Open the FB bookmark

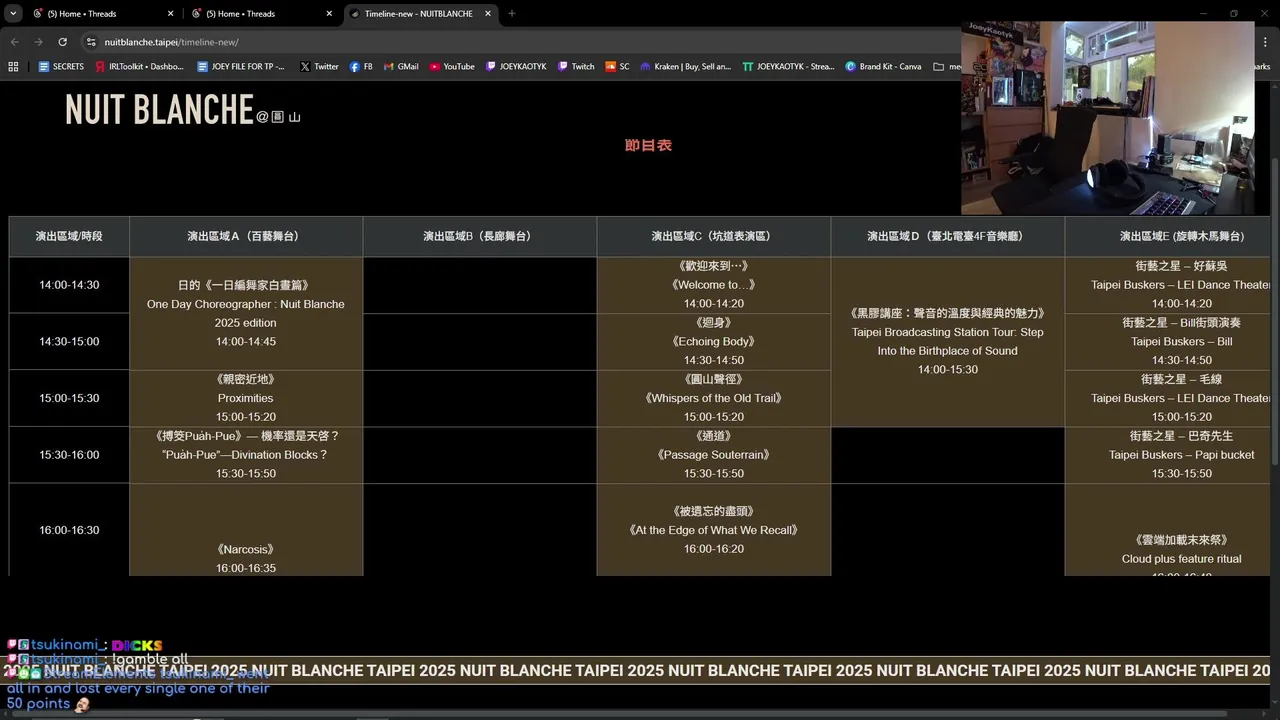361,67
